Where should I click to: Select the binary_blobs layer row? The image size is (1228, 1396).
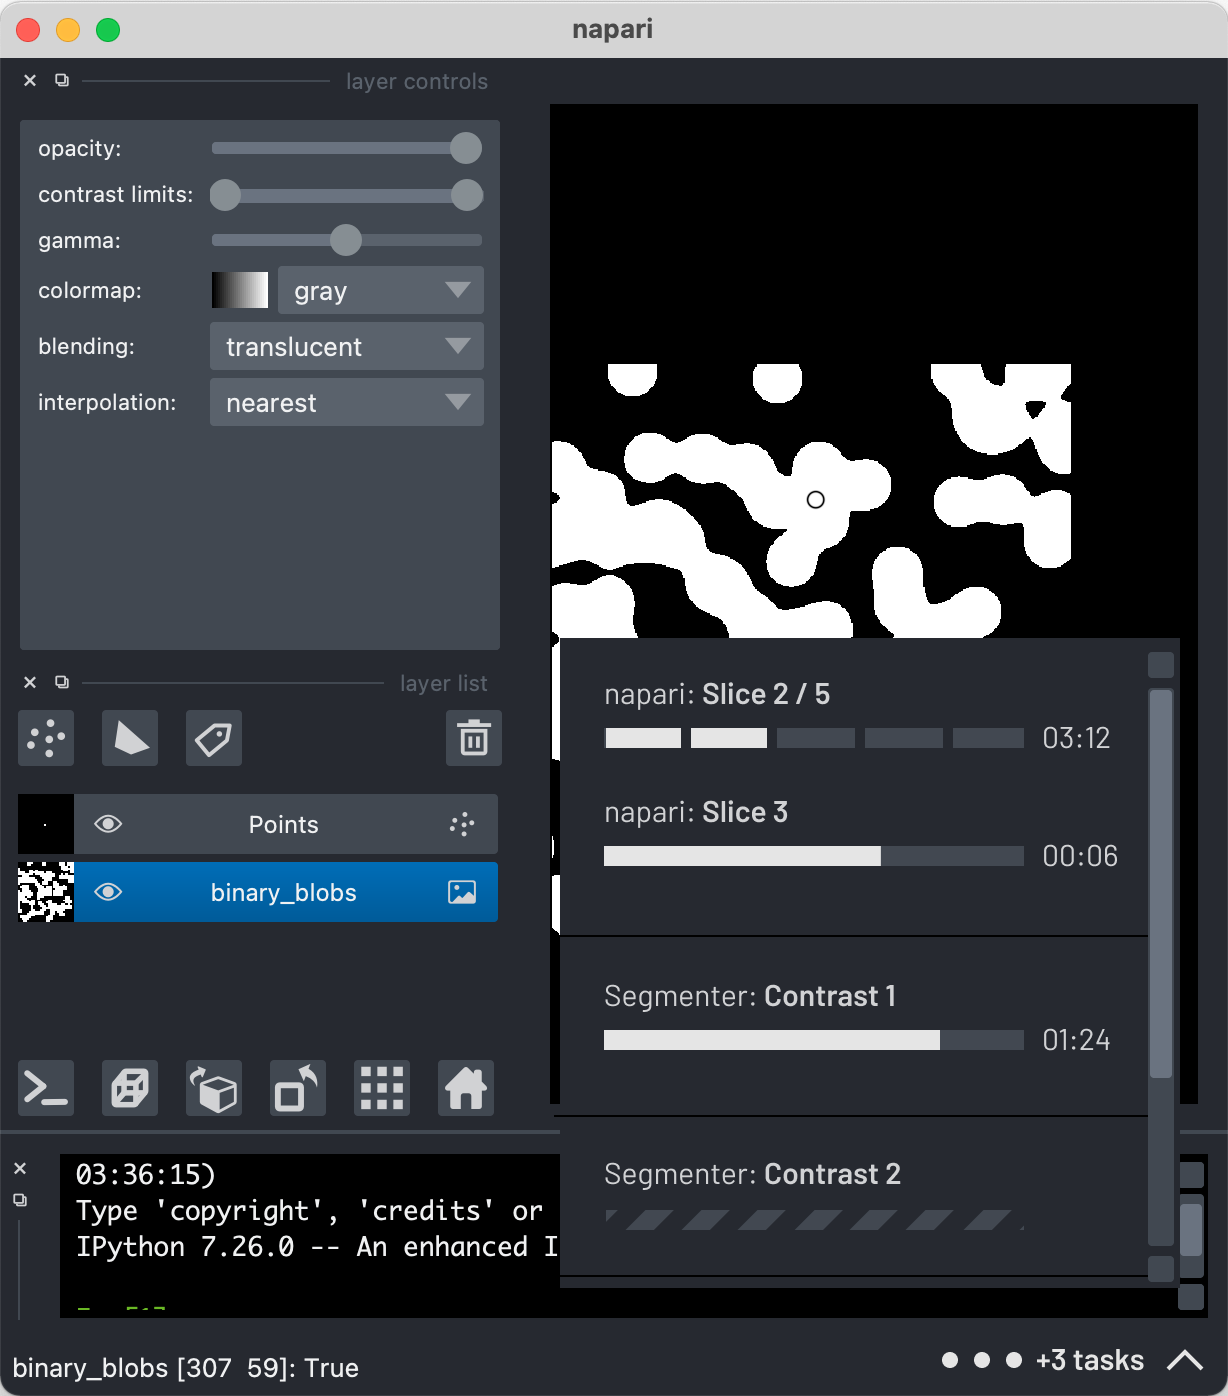(258, 892)
